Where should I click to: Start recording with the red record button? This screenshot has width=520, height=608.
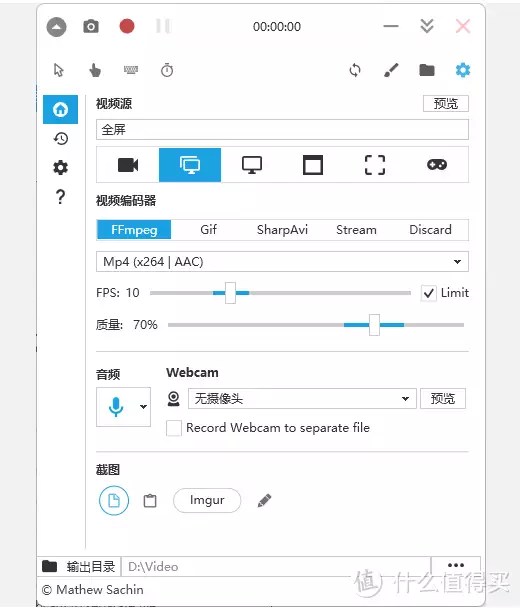click(x=127, y=26)
